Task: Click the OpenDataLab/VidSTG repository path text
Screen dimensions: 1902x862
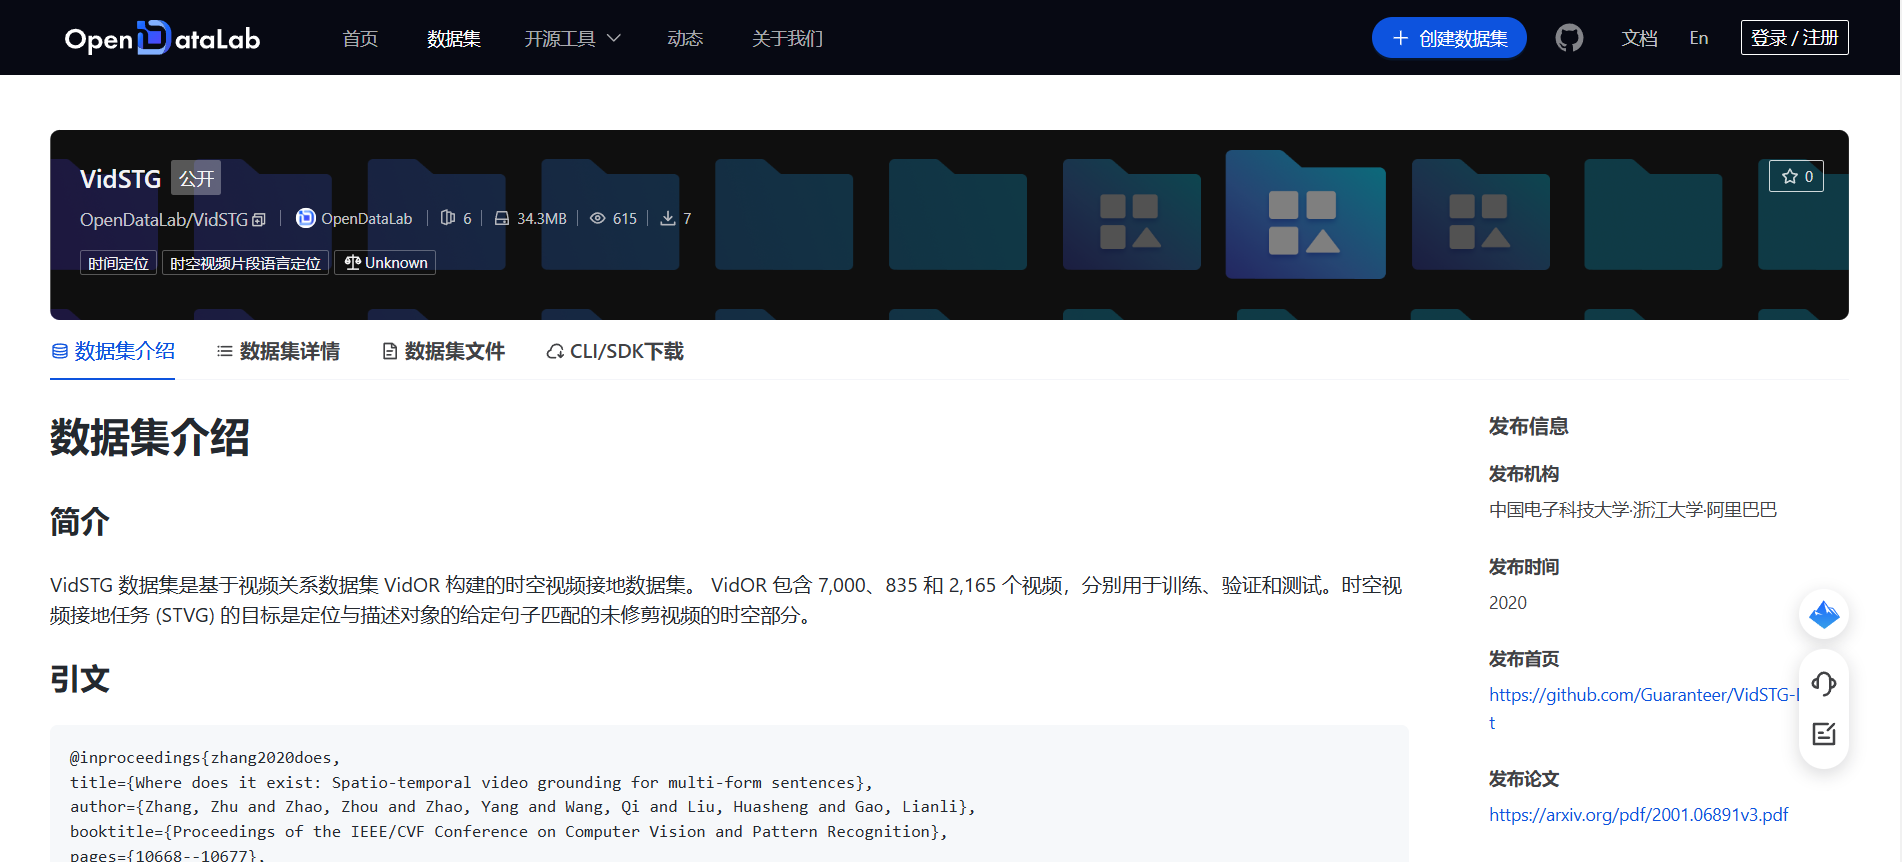Action: click(x=164, y=219)
